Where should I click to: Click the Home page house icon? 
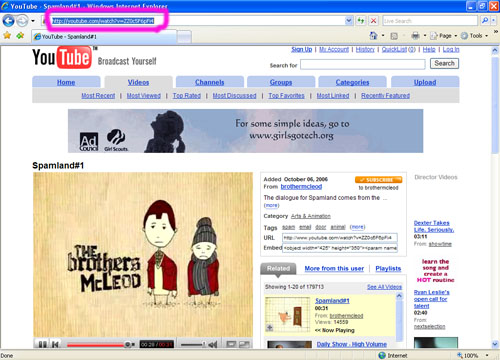tap(373, 35)
